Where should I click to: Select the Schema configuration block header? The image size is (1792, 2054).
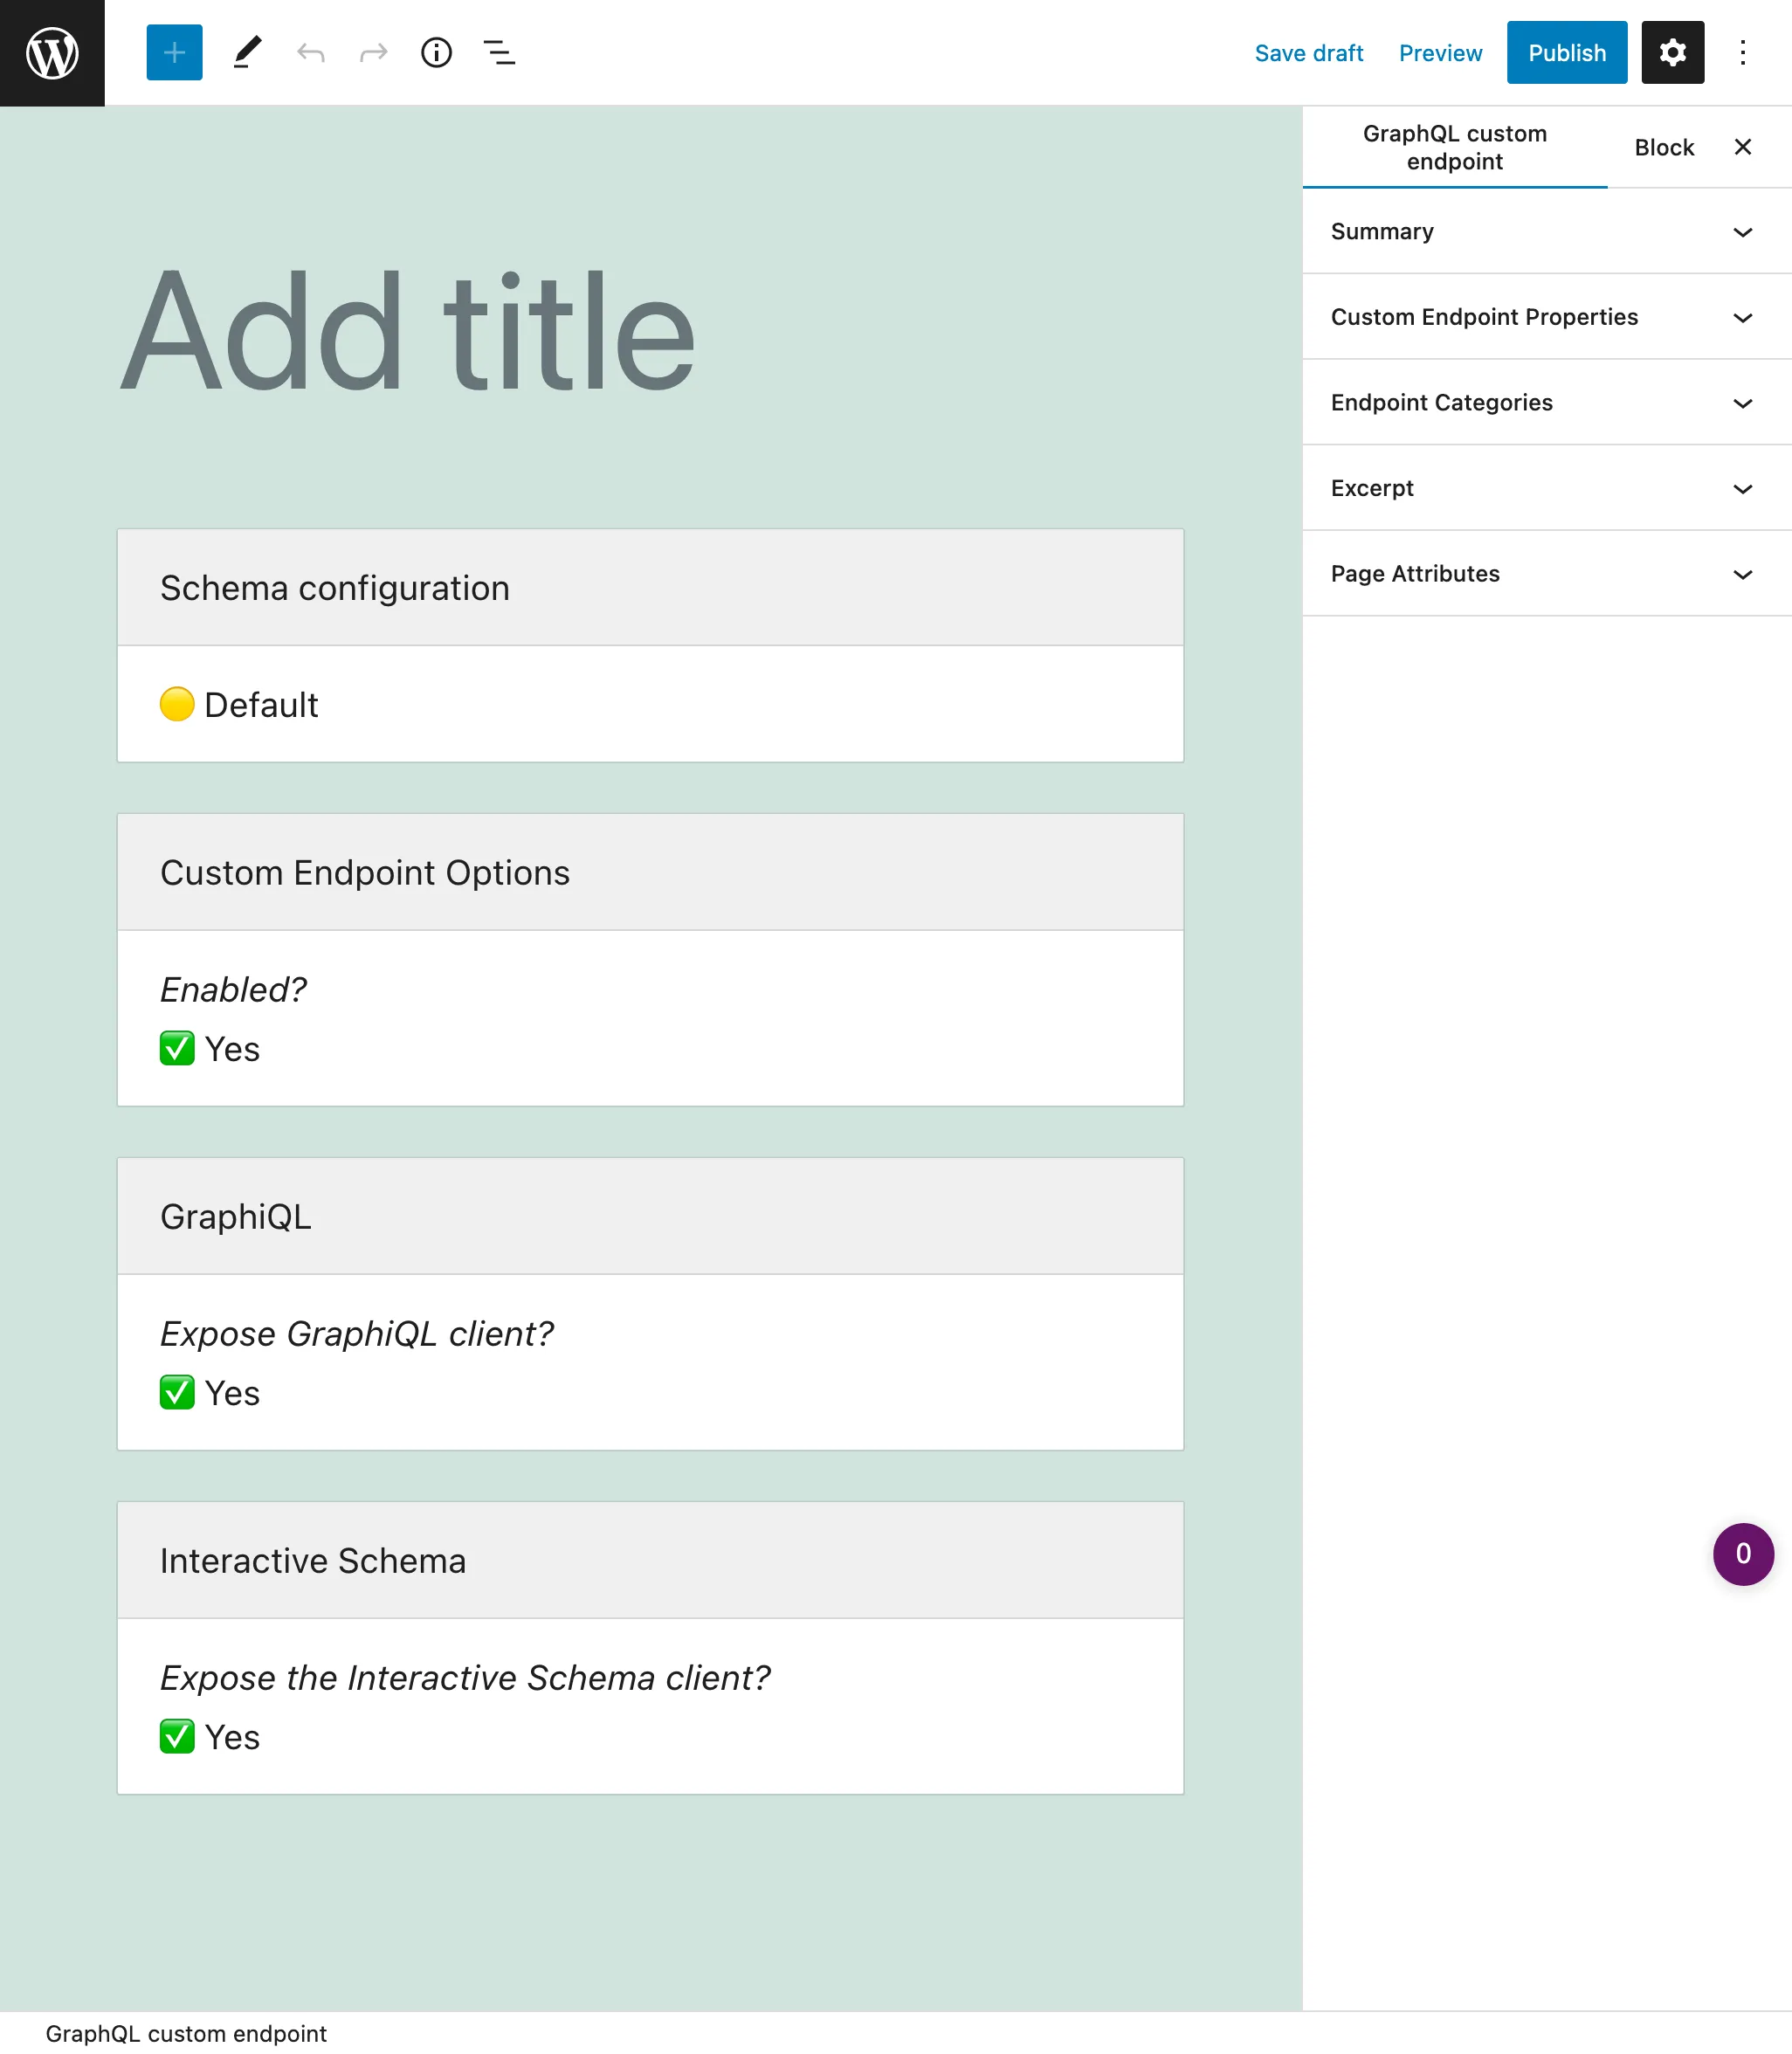pyautogui.click(x=650, y=587)
